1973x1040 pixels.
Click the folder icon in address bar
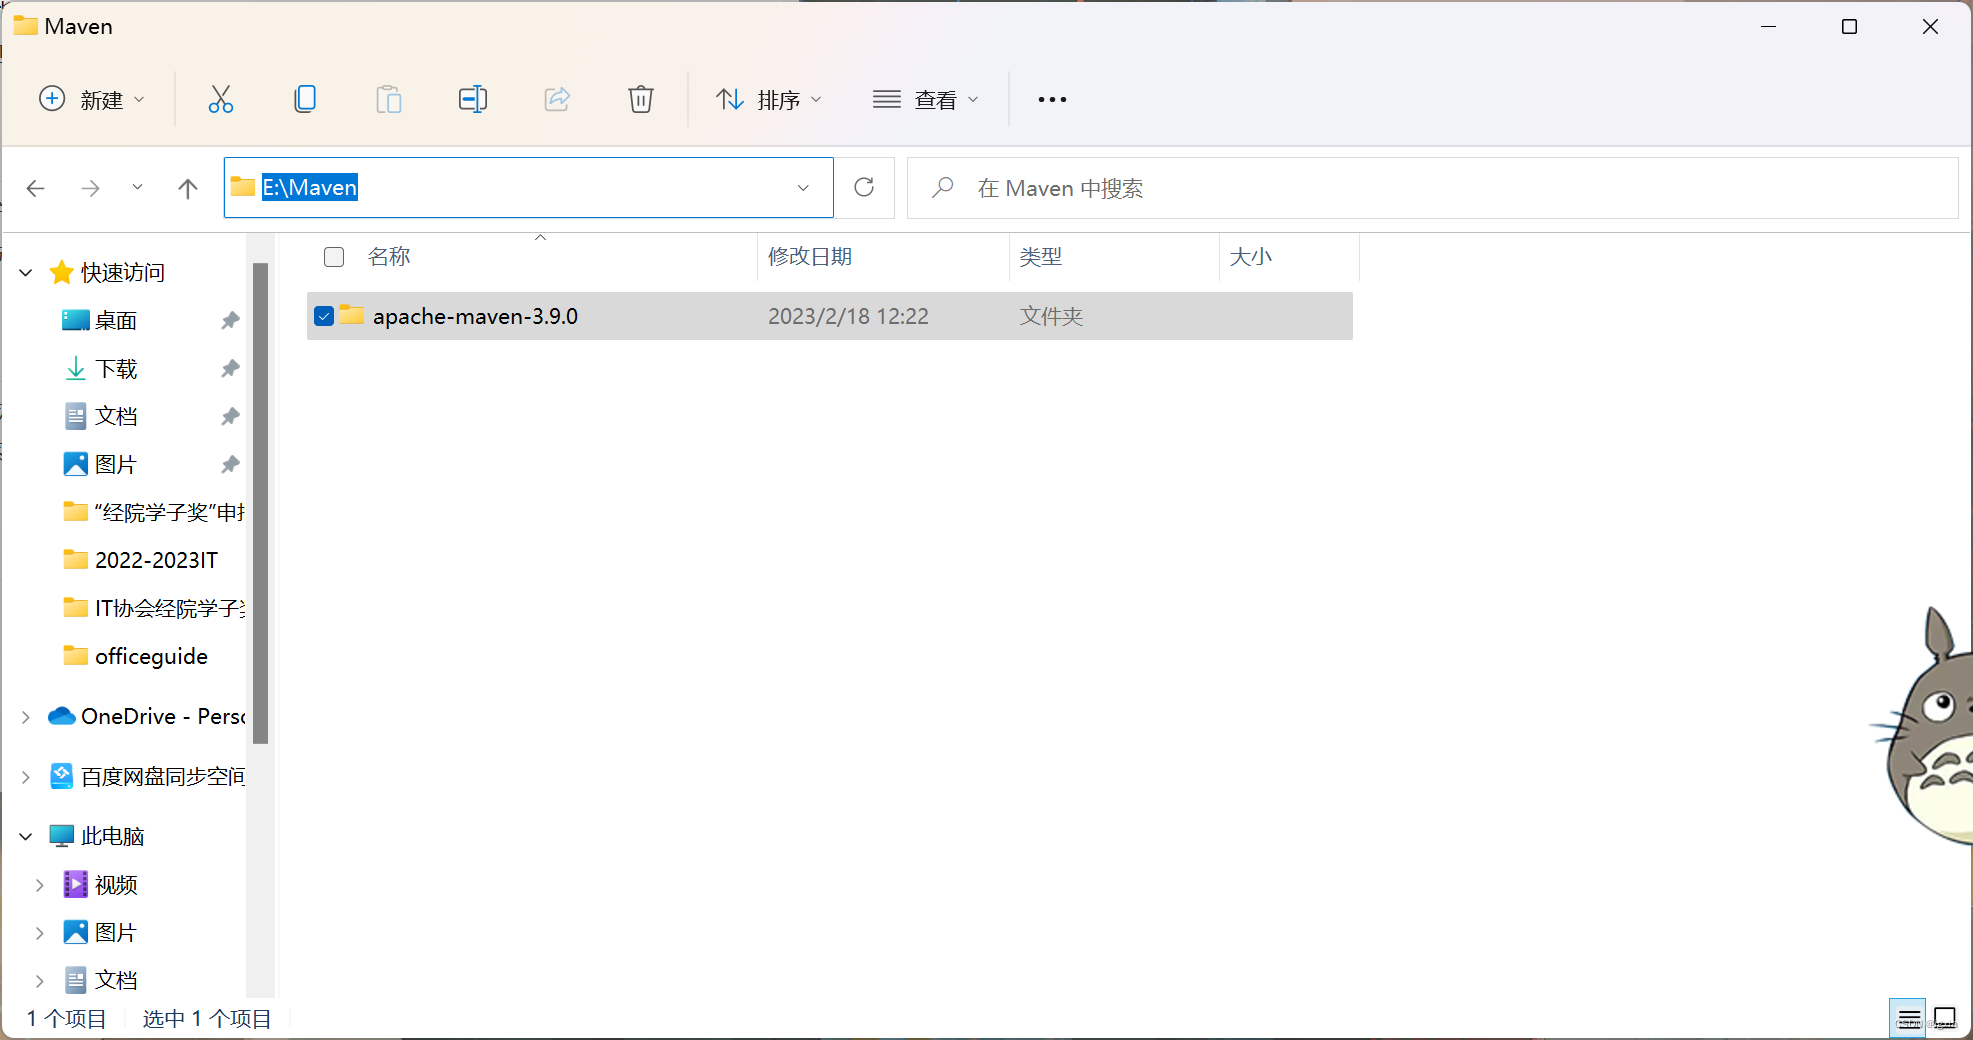pyautogui.click(x=243, y=186)
